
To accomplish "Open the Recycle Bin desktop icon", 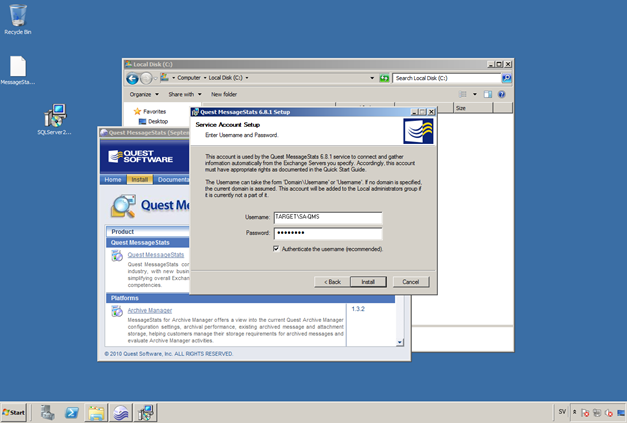I will (18, 19).
